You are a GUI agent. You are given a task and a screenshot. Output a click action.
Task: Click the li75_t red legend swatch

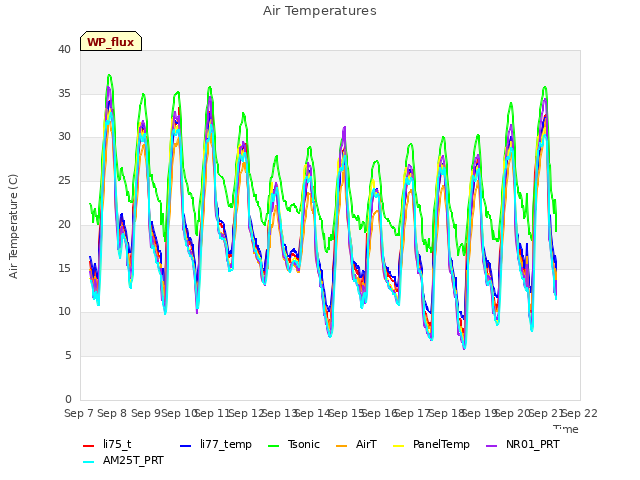click(x=89, y=446)
